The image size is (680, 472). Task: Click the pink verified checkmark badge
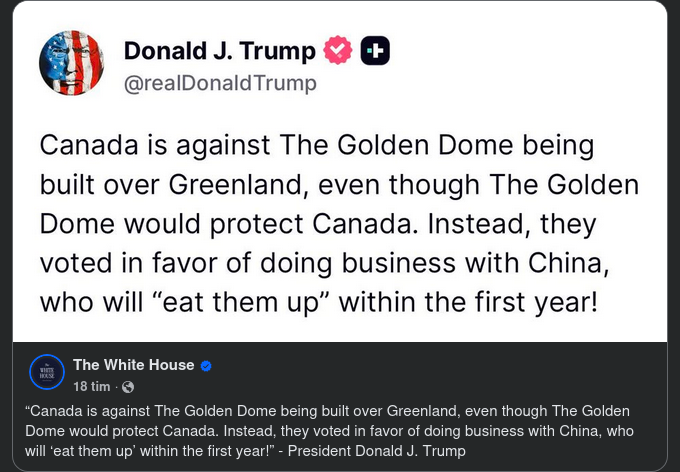click(338, 50)
